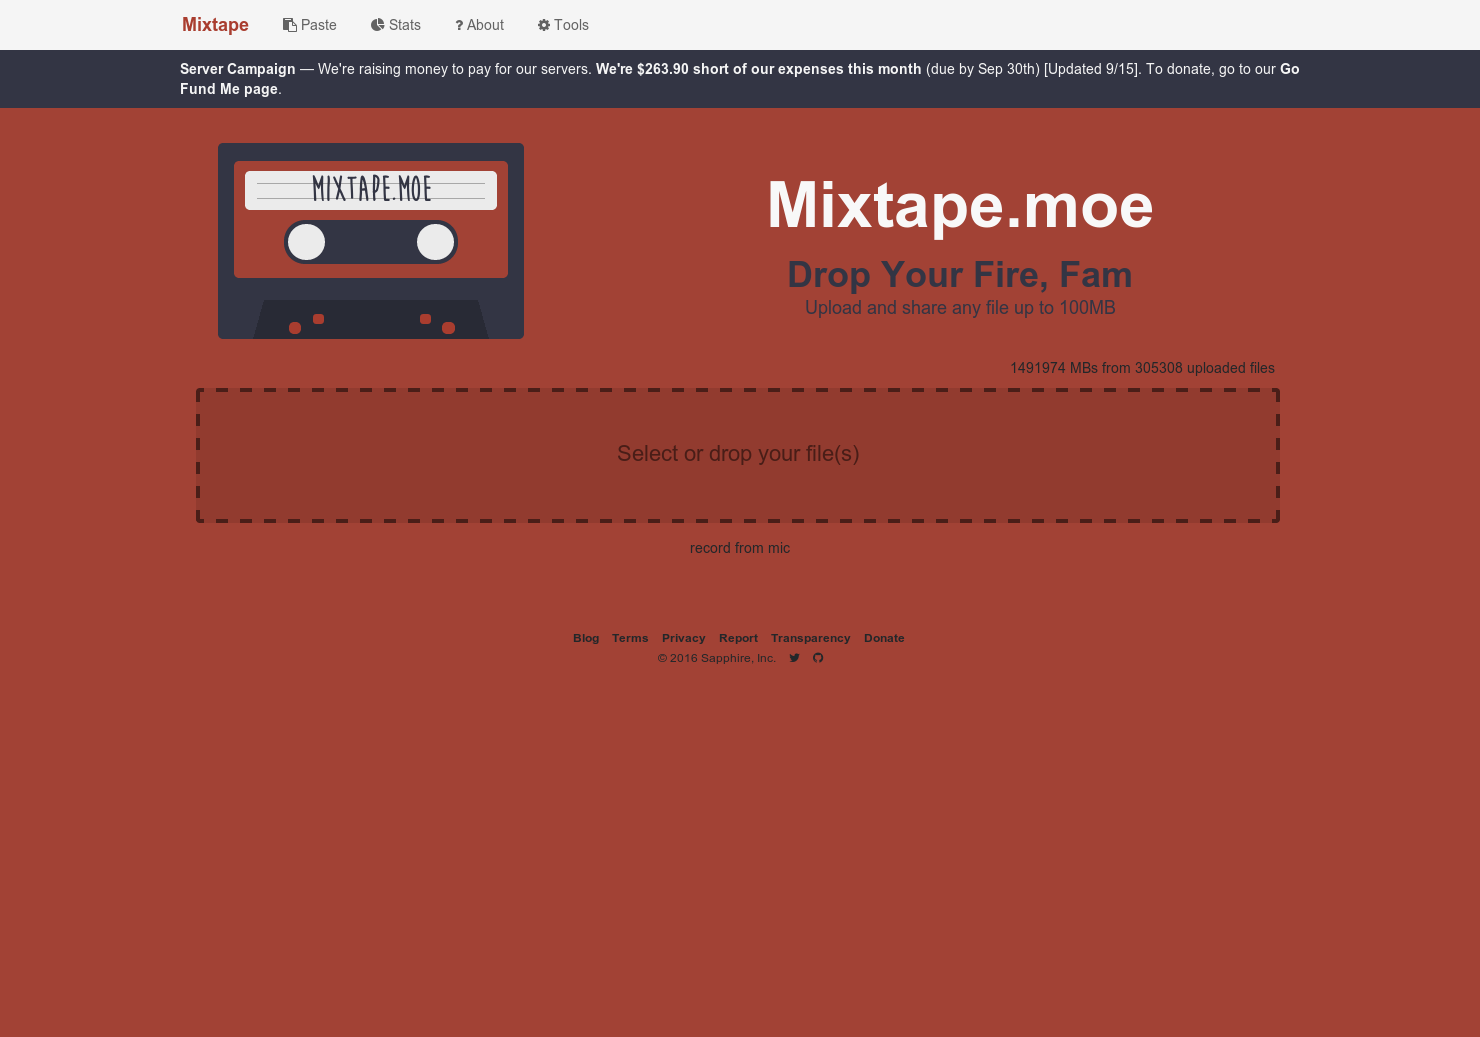Open the Blog from the footer
Image resolution: width=1480 pixels, height=1037 pixels.
[586, 637]
